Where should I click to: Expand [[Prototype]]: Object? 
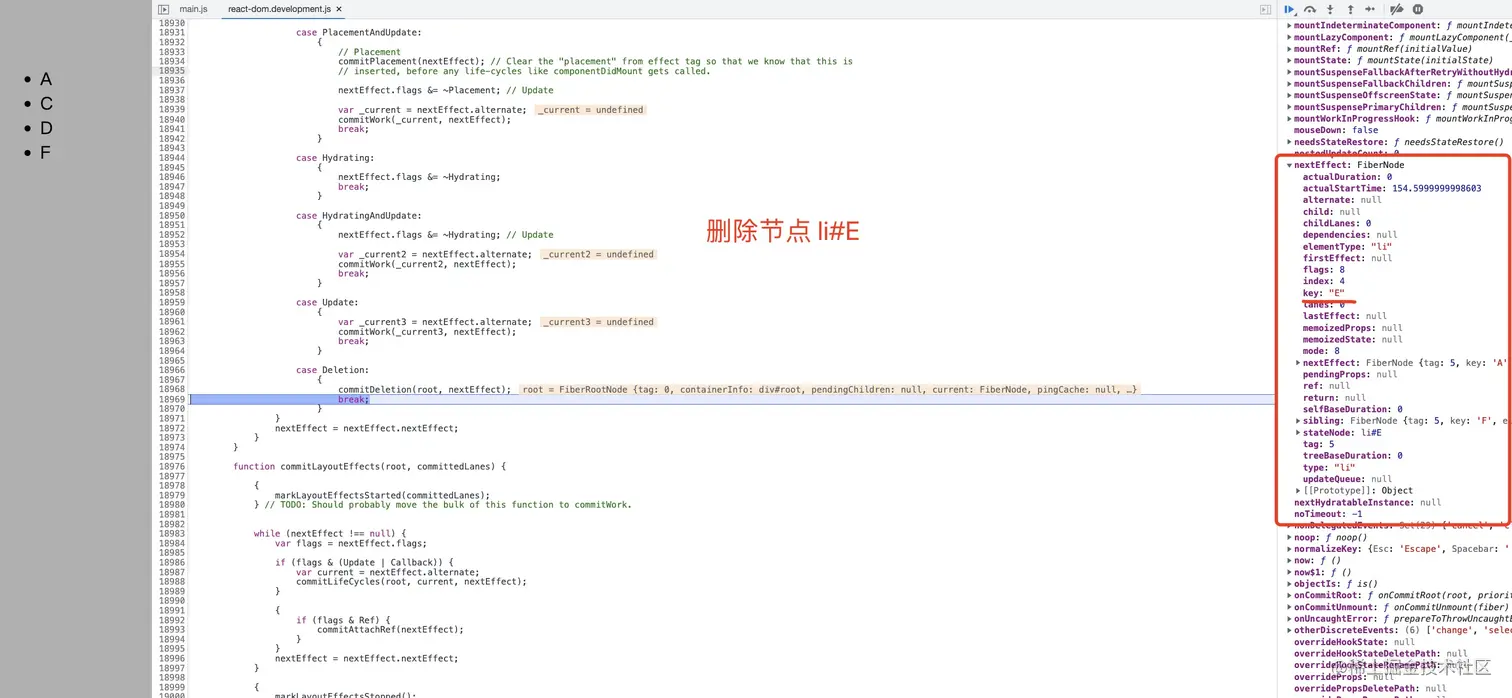point(1298,491)
